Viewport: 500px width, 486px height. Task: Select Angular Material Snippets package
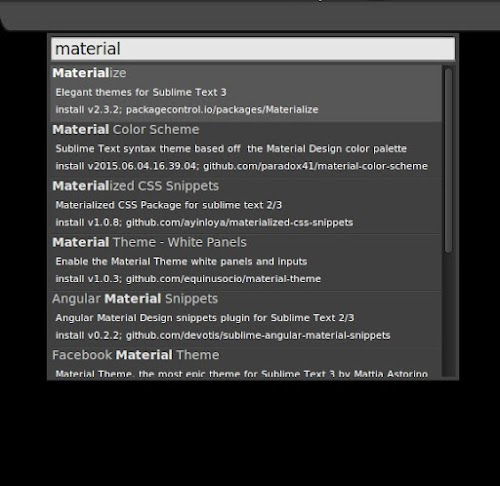pos(135,298)
